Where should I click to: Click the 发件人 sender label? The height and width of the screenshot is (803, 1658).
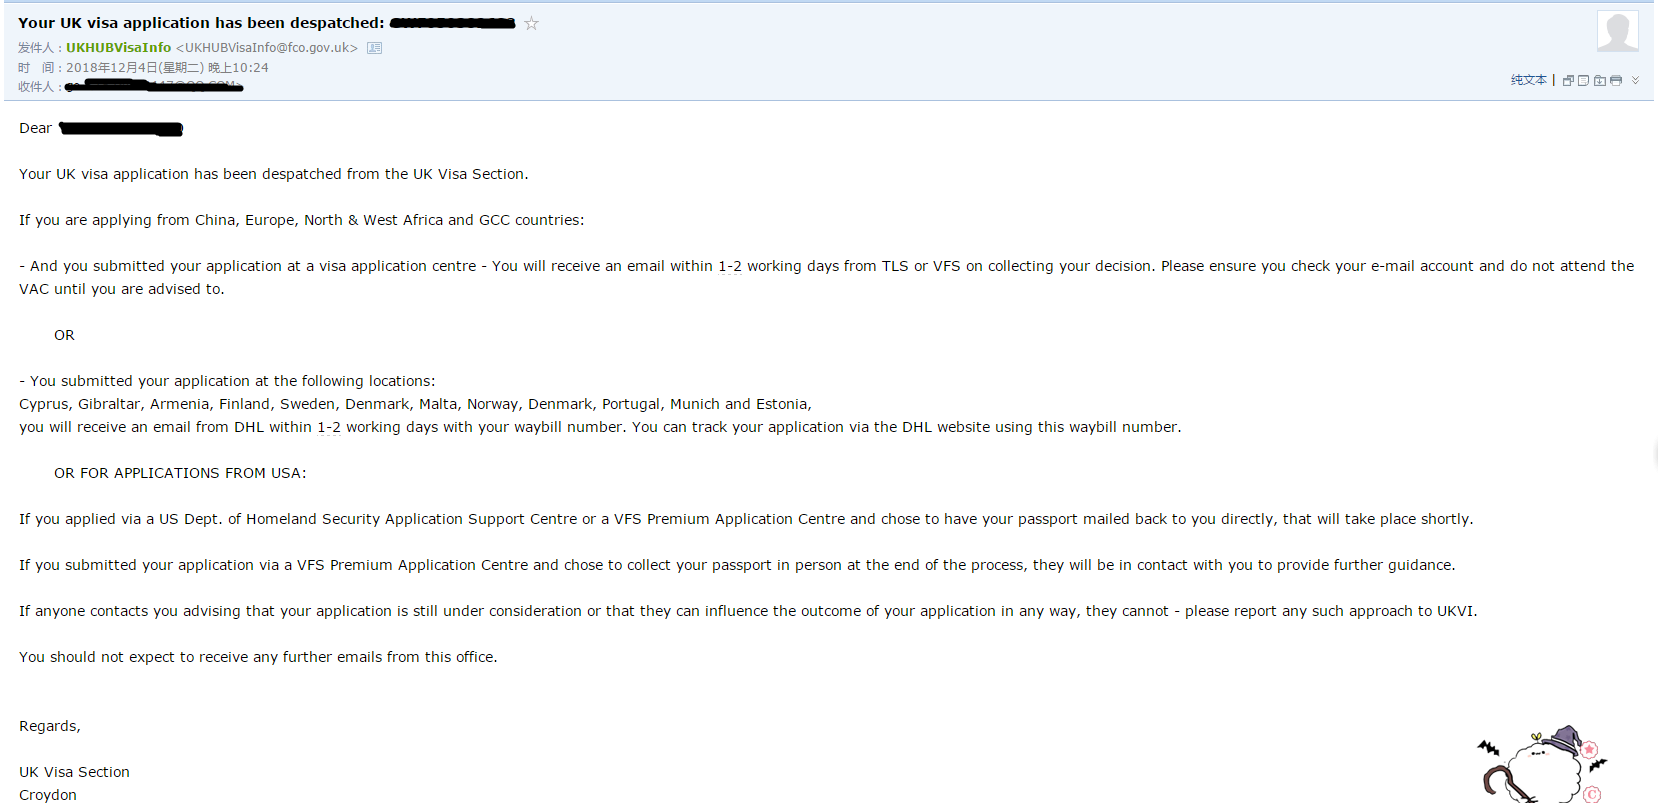(x=36, y=48)
